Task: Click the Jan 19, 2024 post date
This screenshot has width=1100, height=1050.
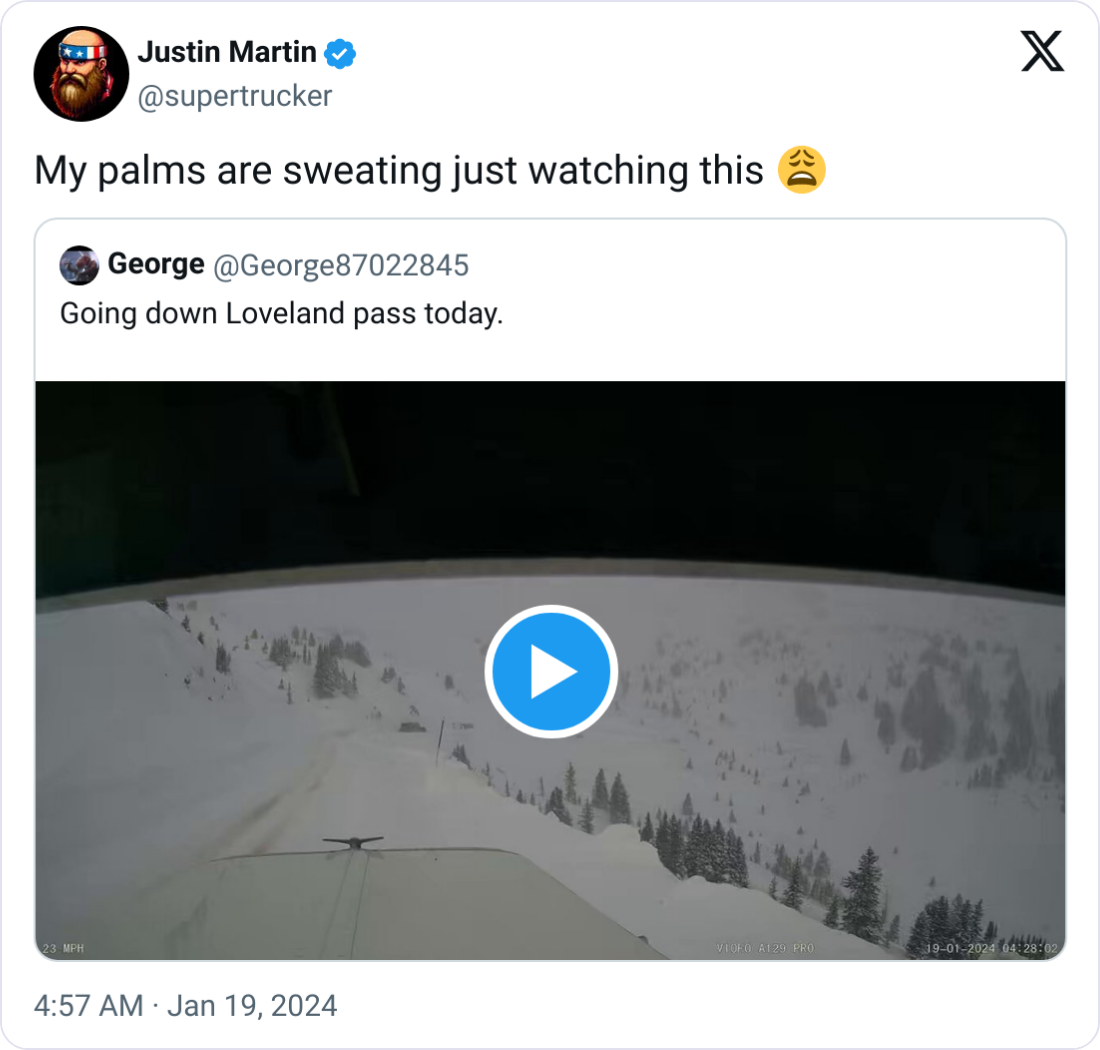Action: coord(252,1005)
